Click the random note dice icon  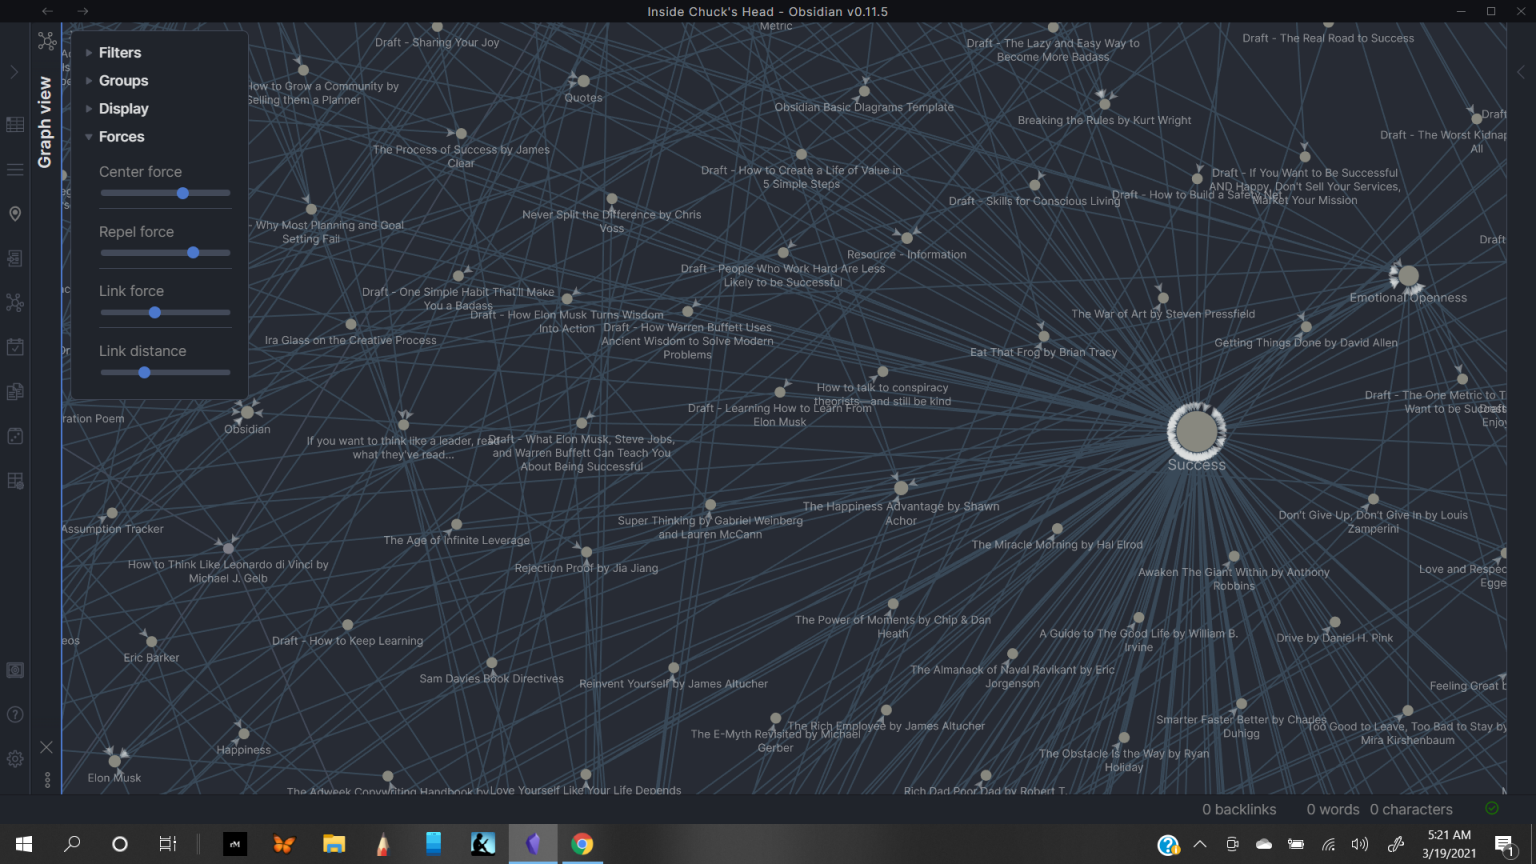coord(15,436)
